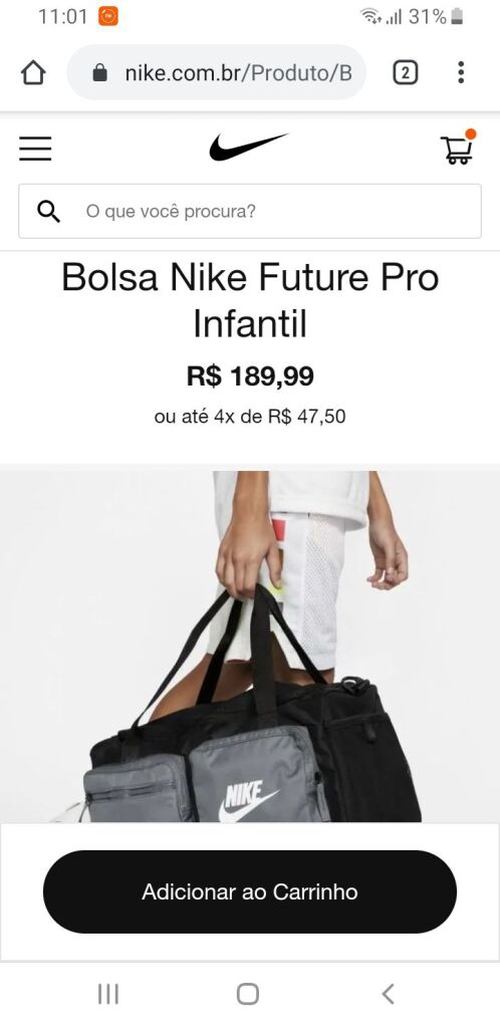Select the nike.com.br address bar
500x1028 pixels.
pyautogui.click(x=216, y=73)
